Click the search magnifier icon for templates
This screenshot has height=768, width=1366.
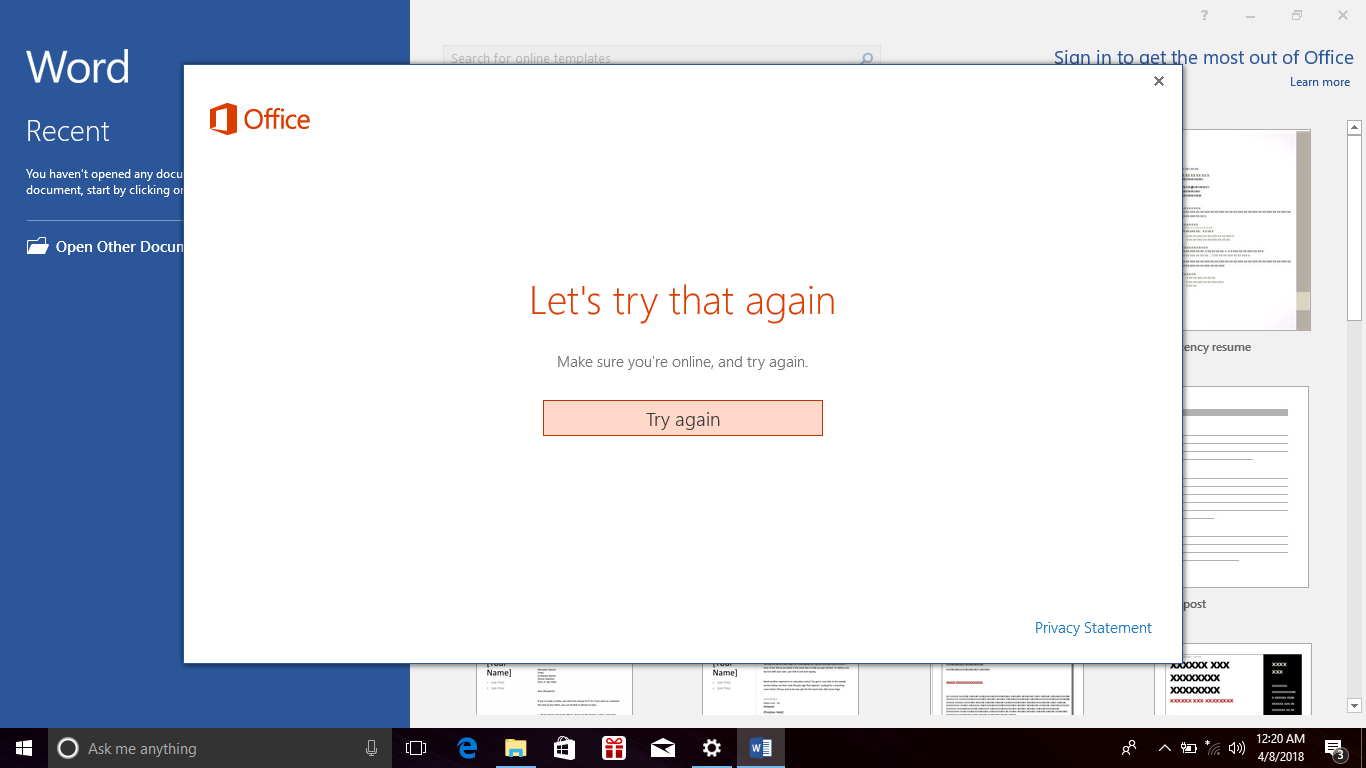click(868, 58)
